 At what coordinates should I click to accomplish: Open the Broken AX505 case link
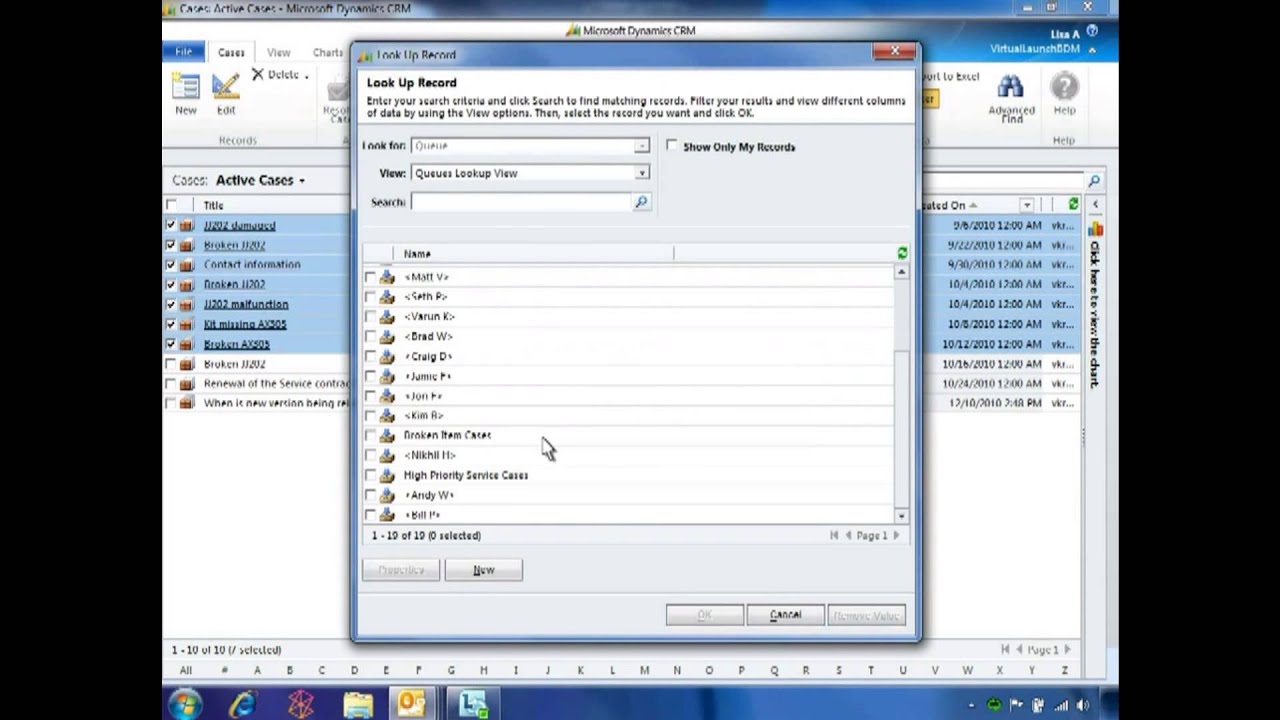[237, 344]
